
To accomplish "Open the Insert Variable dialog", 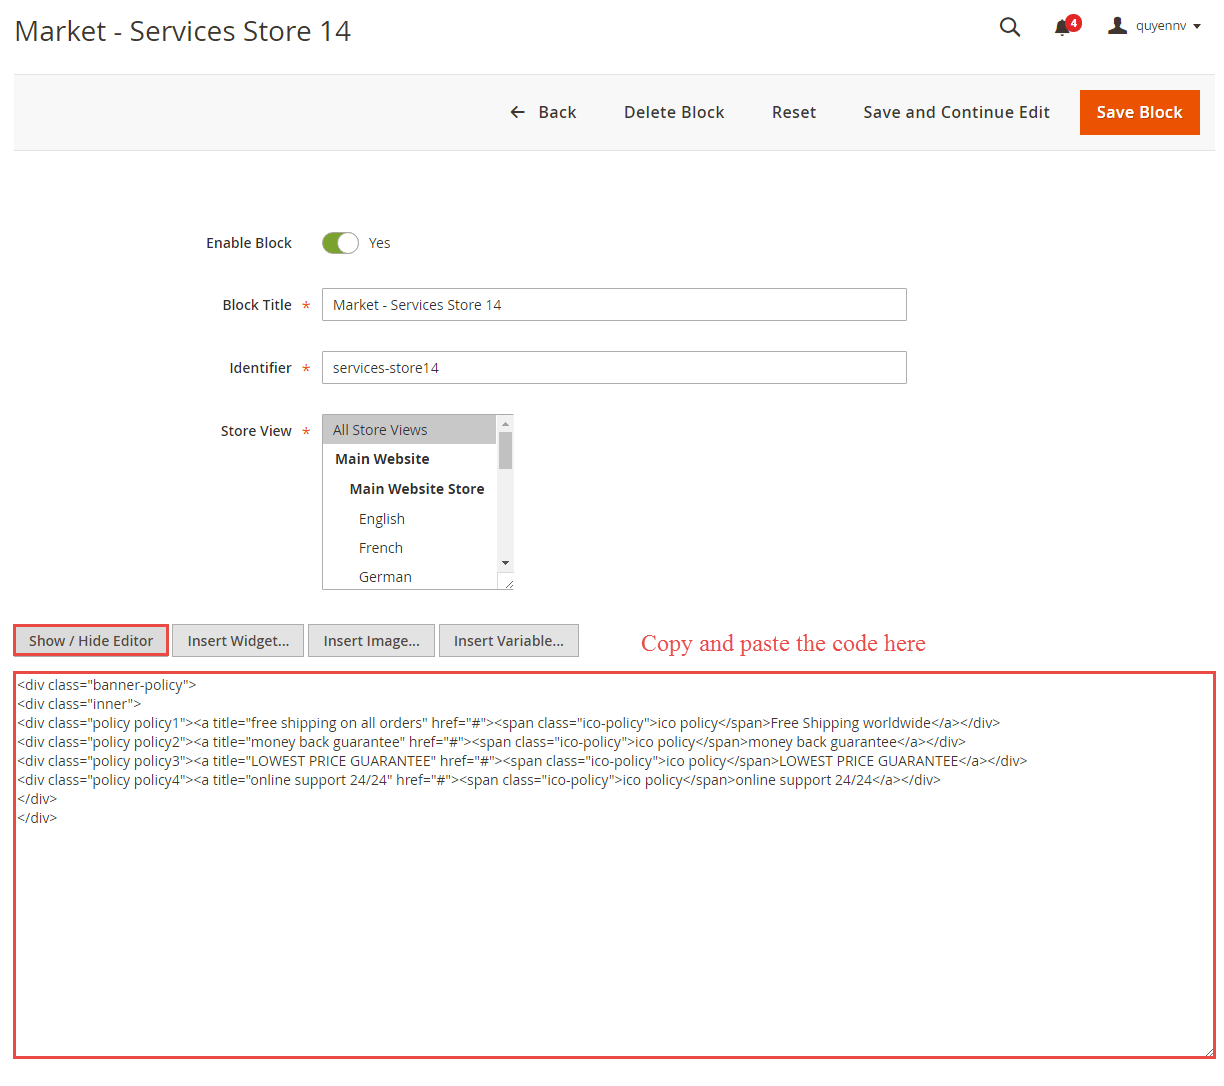I will (x=508, y=641).
